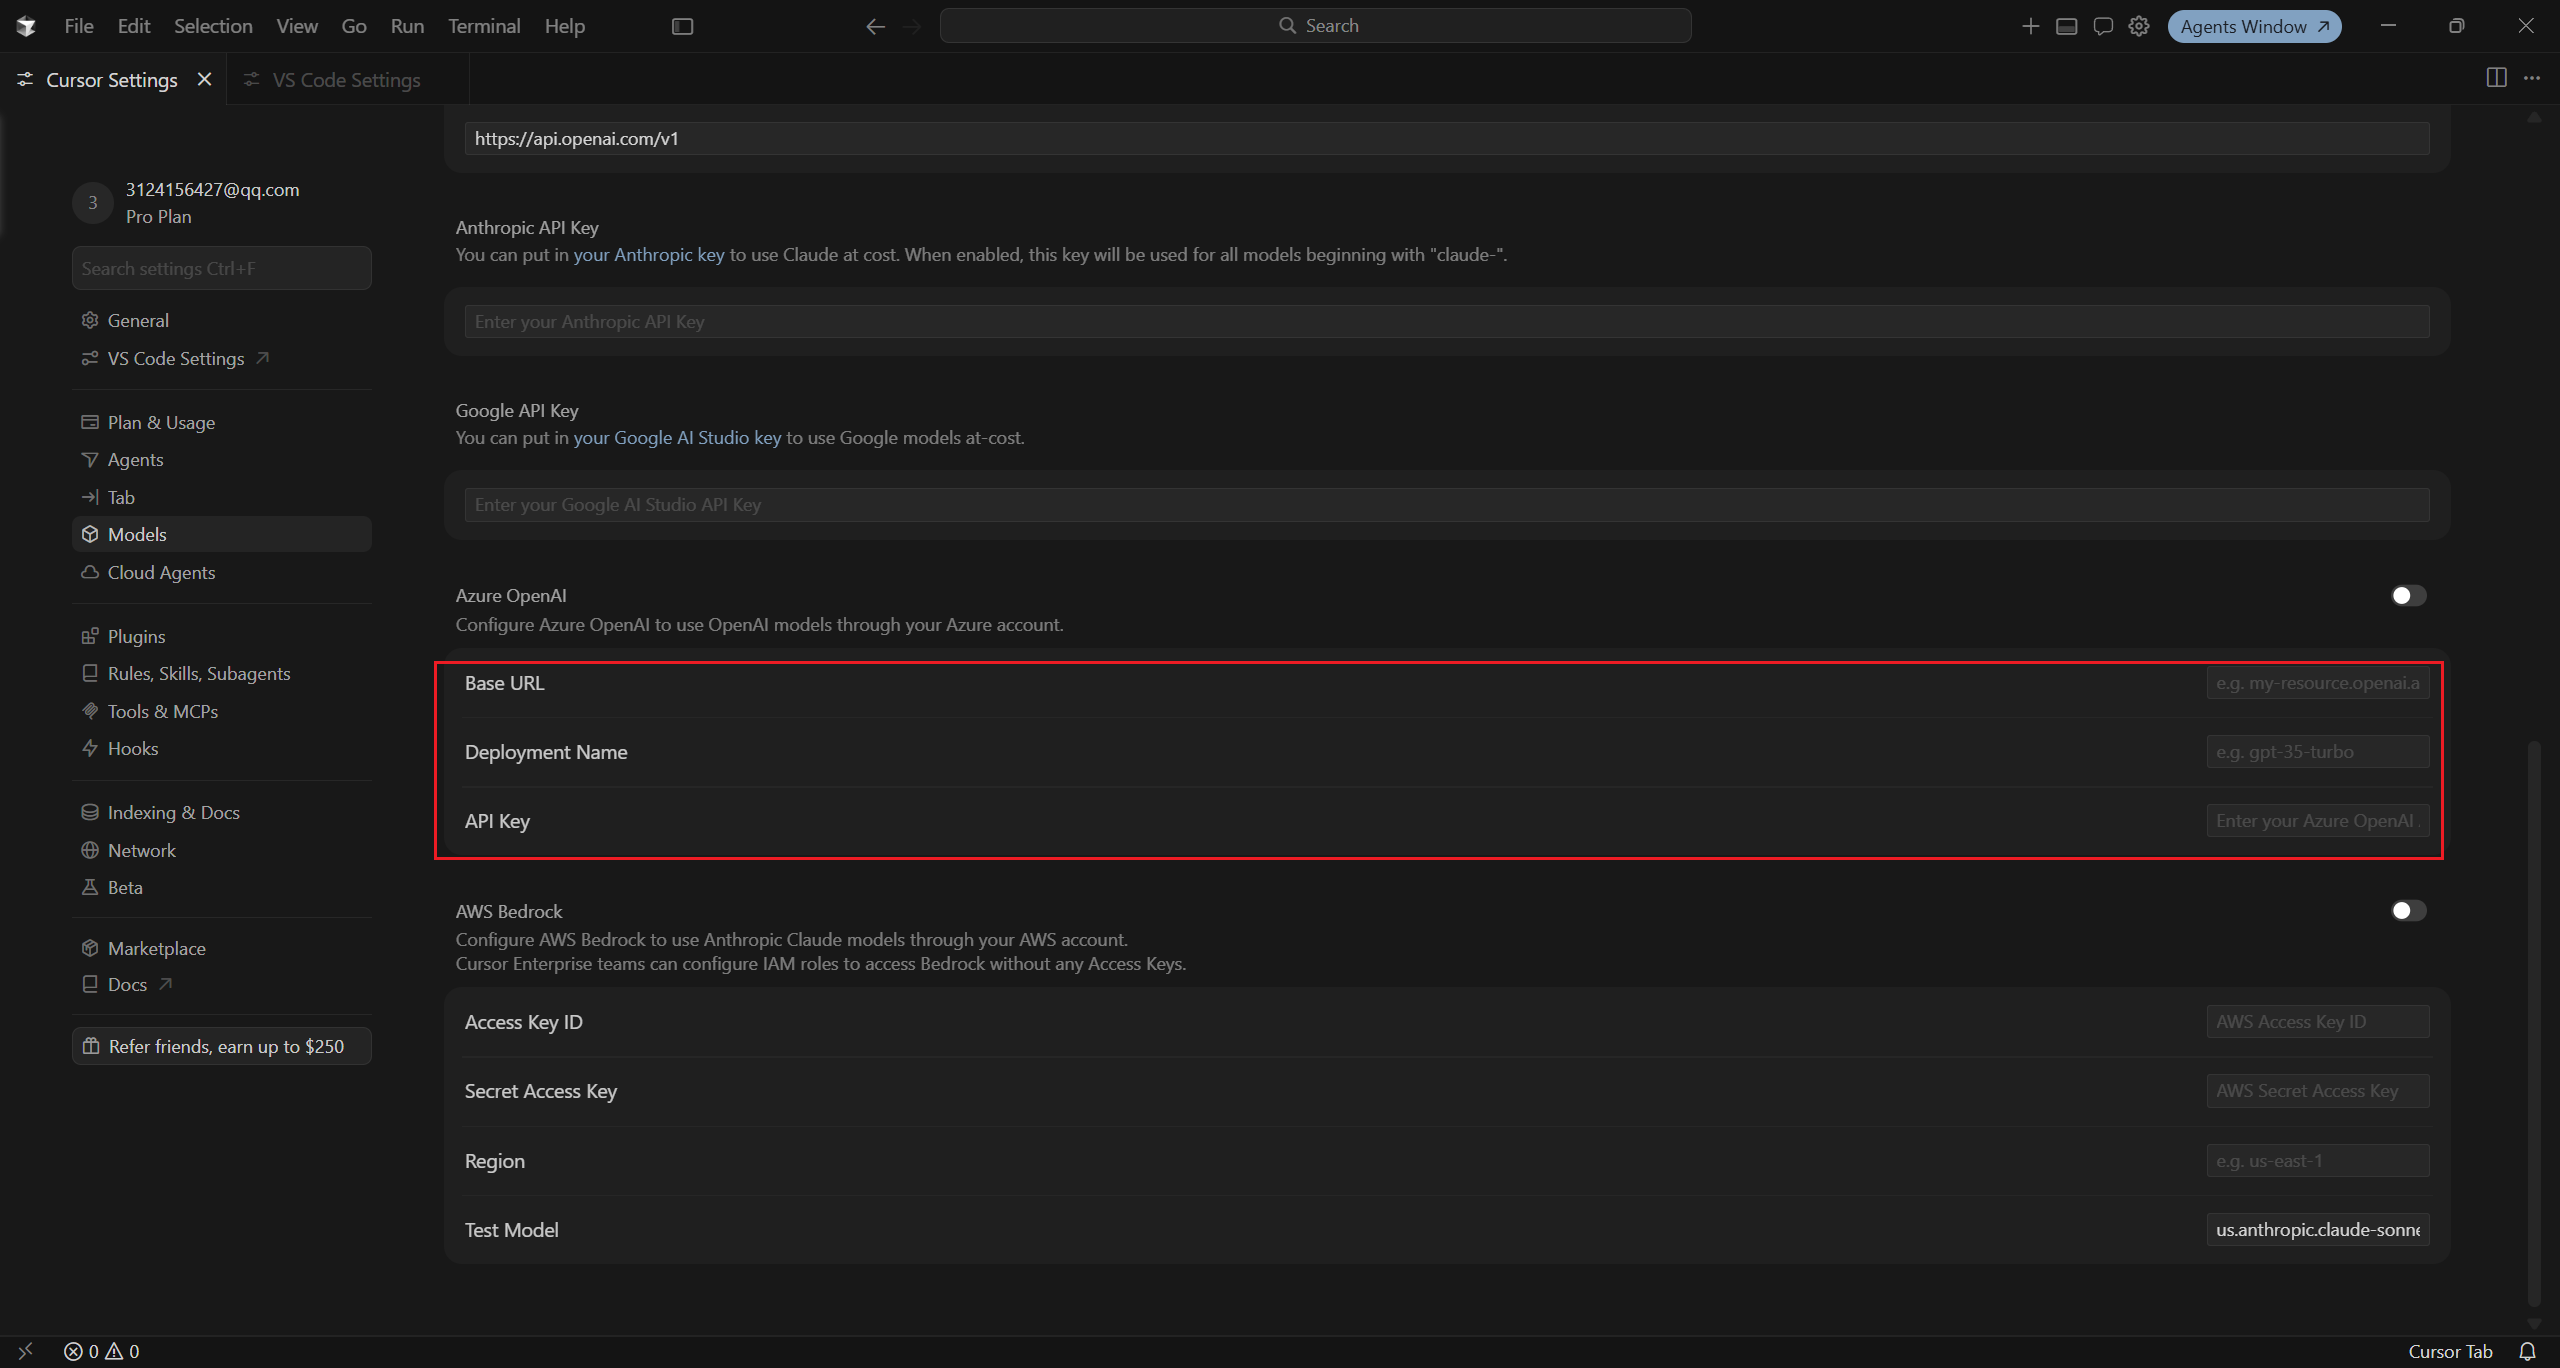Click the AWS Region field
The image size is (2560, 1368).
2317,1161
